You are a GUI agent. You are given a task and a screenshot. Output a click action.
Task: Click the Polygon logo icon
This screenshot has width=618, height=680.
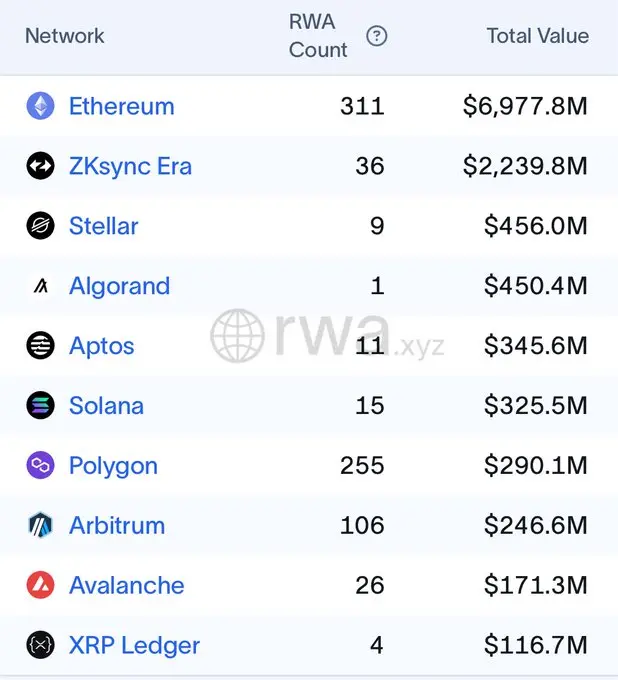[x=40, y=466]
